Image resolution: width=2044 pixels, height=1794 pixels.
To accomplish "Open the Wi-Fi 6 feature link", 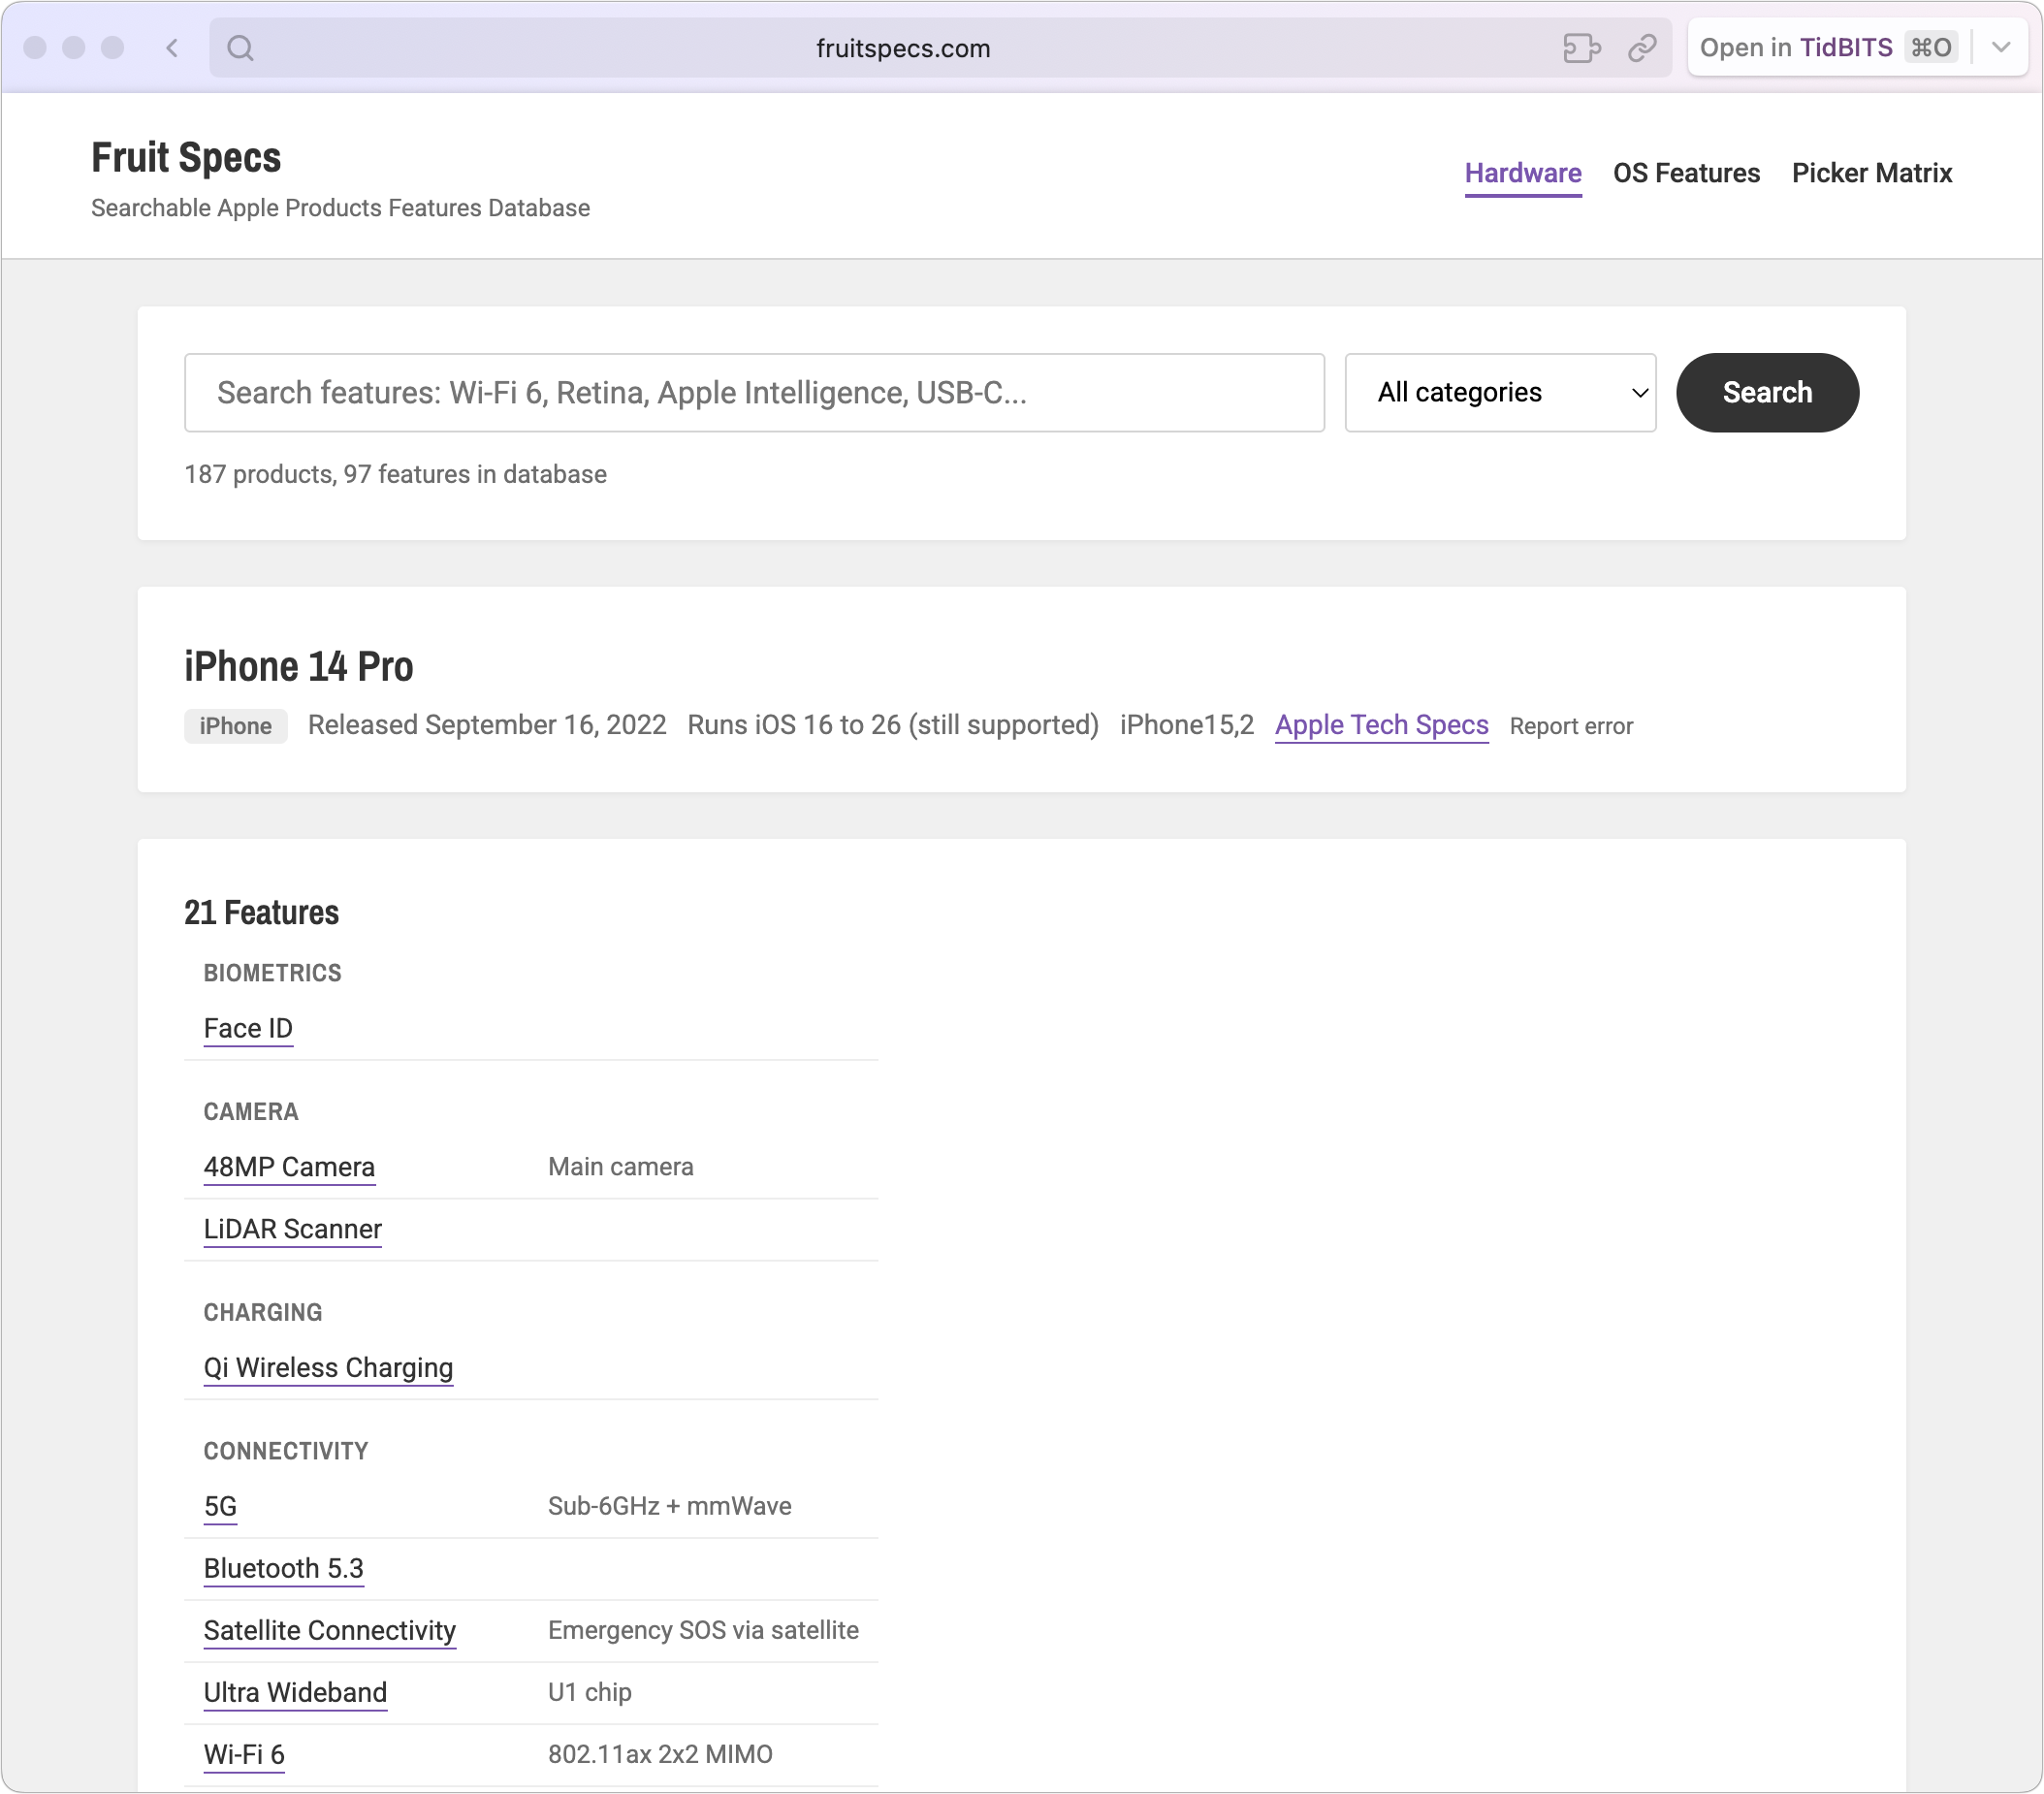I will 244,1755.
